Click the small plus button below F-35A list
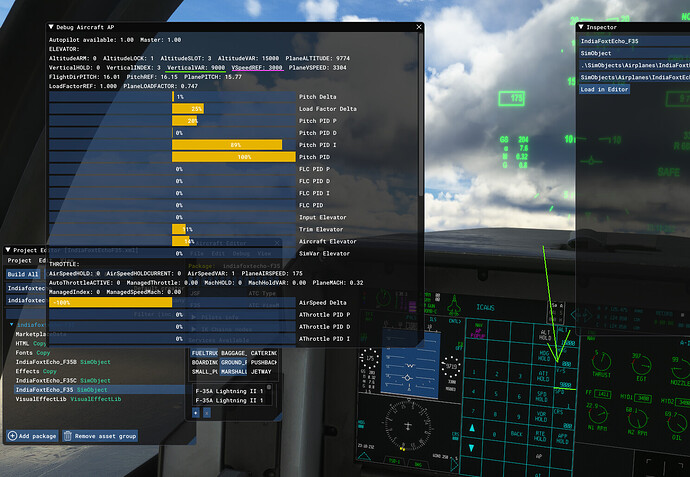Screen dimensions: 690x477 (196, 413)
